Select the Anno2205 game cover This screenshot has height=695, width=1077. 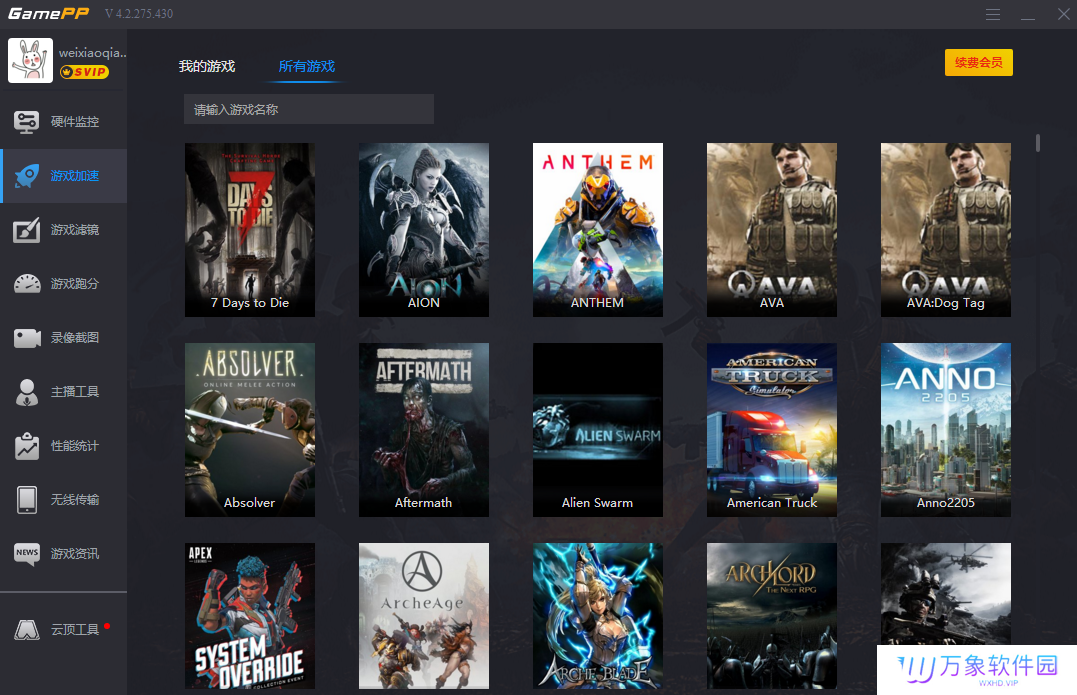pyautogui.click(x=946, y=430)
